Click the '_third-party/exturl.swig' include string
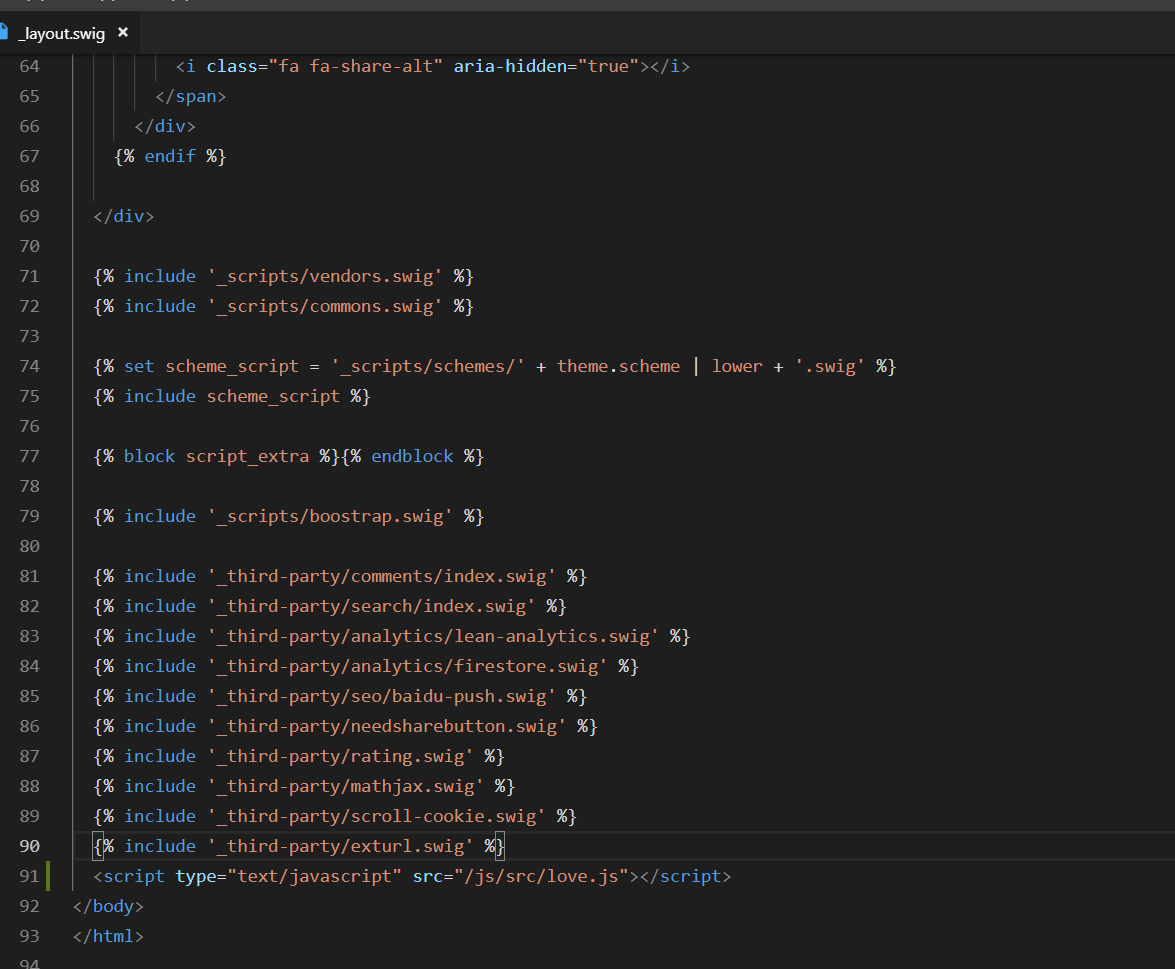The height and width of the screenshot is (969, 1175). tap(341, 846)
